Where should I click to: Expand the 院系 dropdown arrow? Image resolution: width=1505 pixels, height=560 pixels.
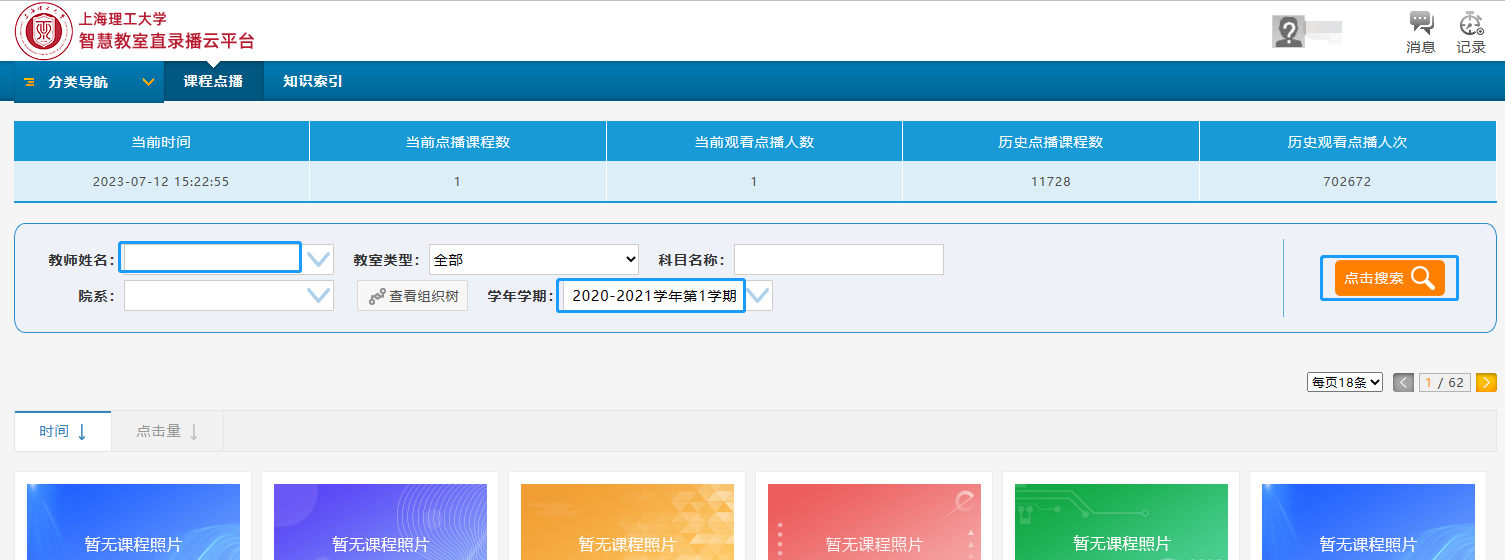(x=319, y=295)
